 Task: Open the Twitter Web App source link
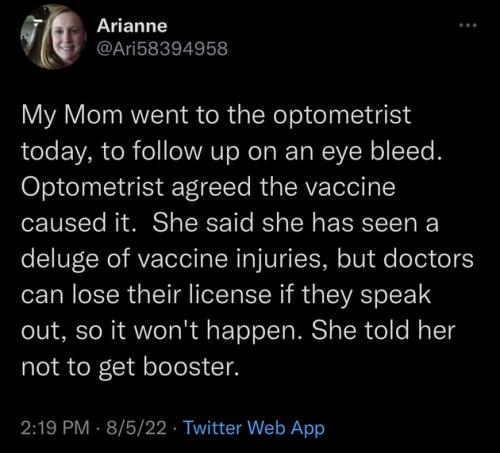coord(254,428)
